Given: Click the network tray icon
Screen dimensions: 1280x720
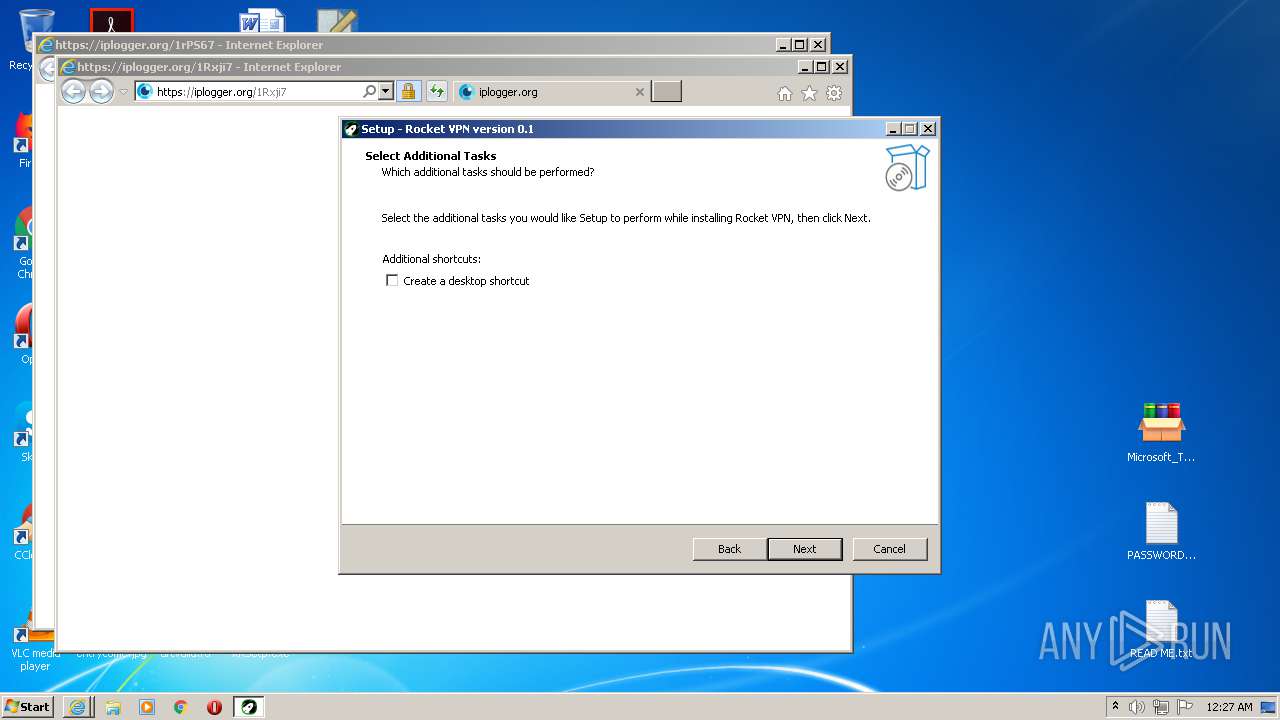Looking at the screenshot, I should point(1161,707).
